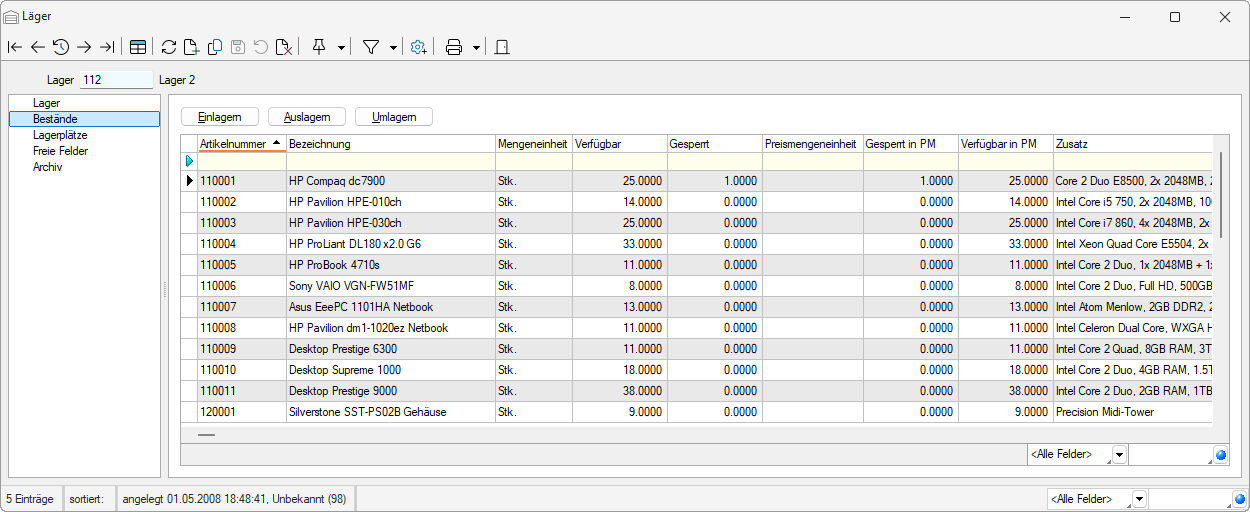Viewport: 1250px width, 512px height.
Task: Select Sony VAIO VGN-FW51MF cell
Action: tap(391, 286)
